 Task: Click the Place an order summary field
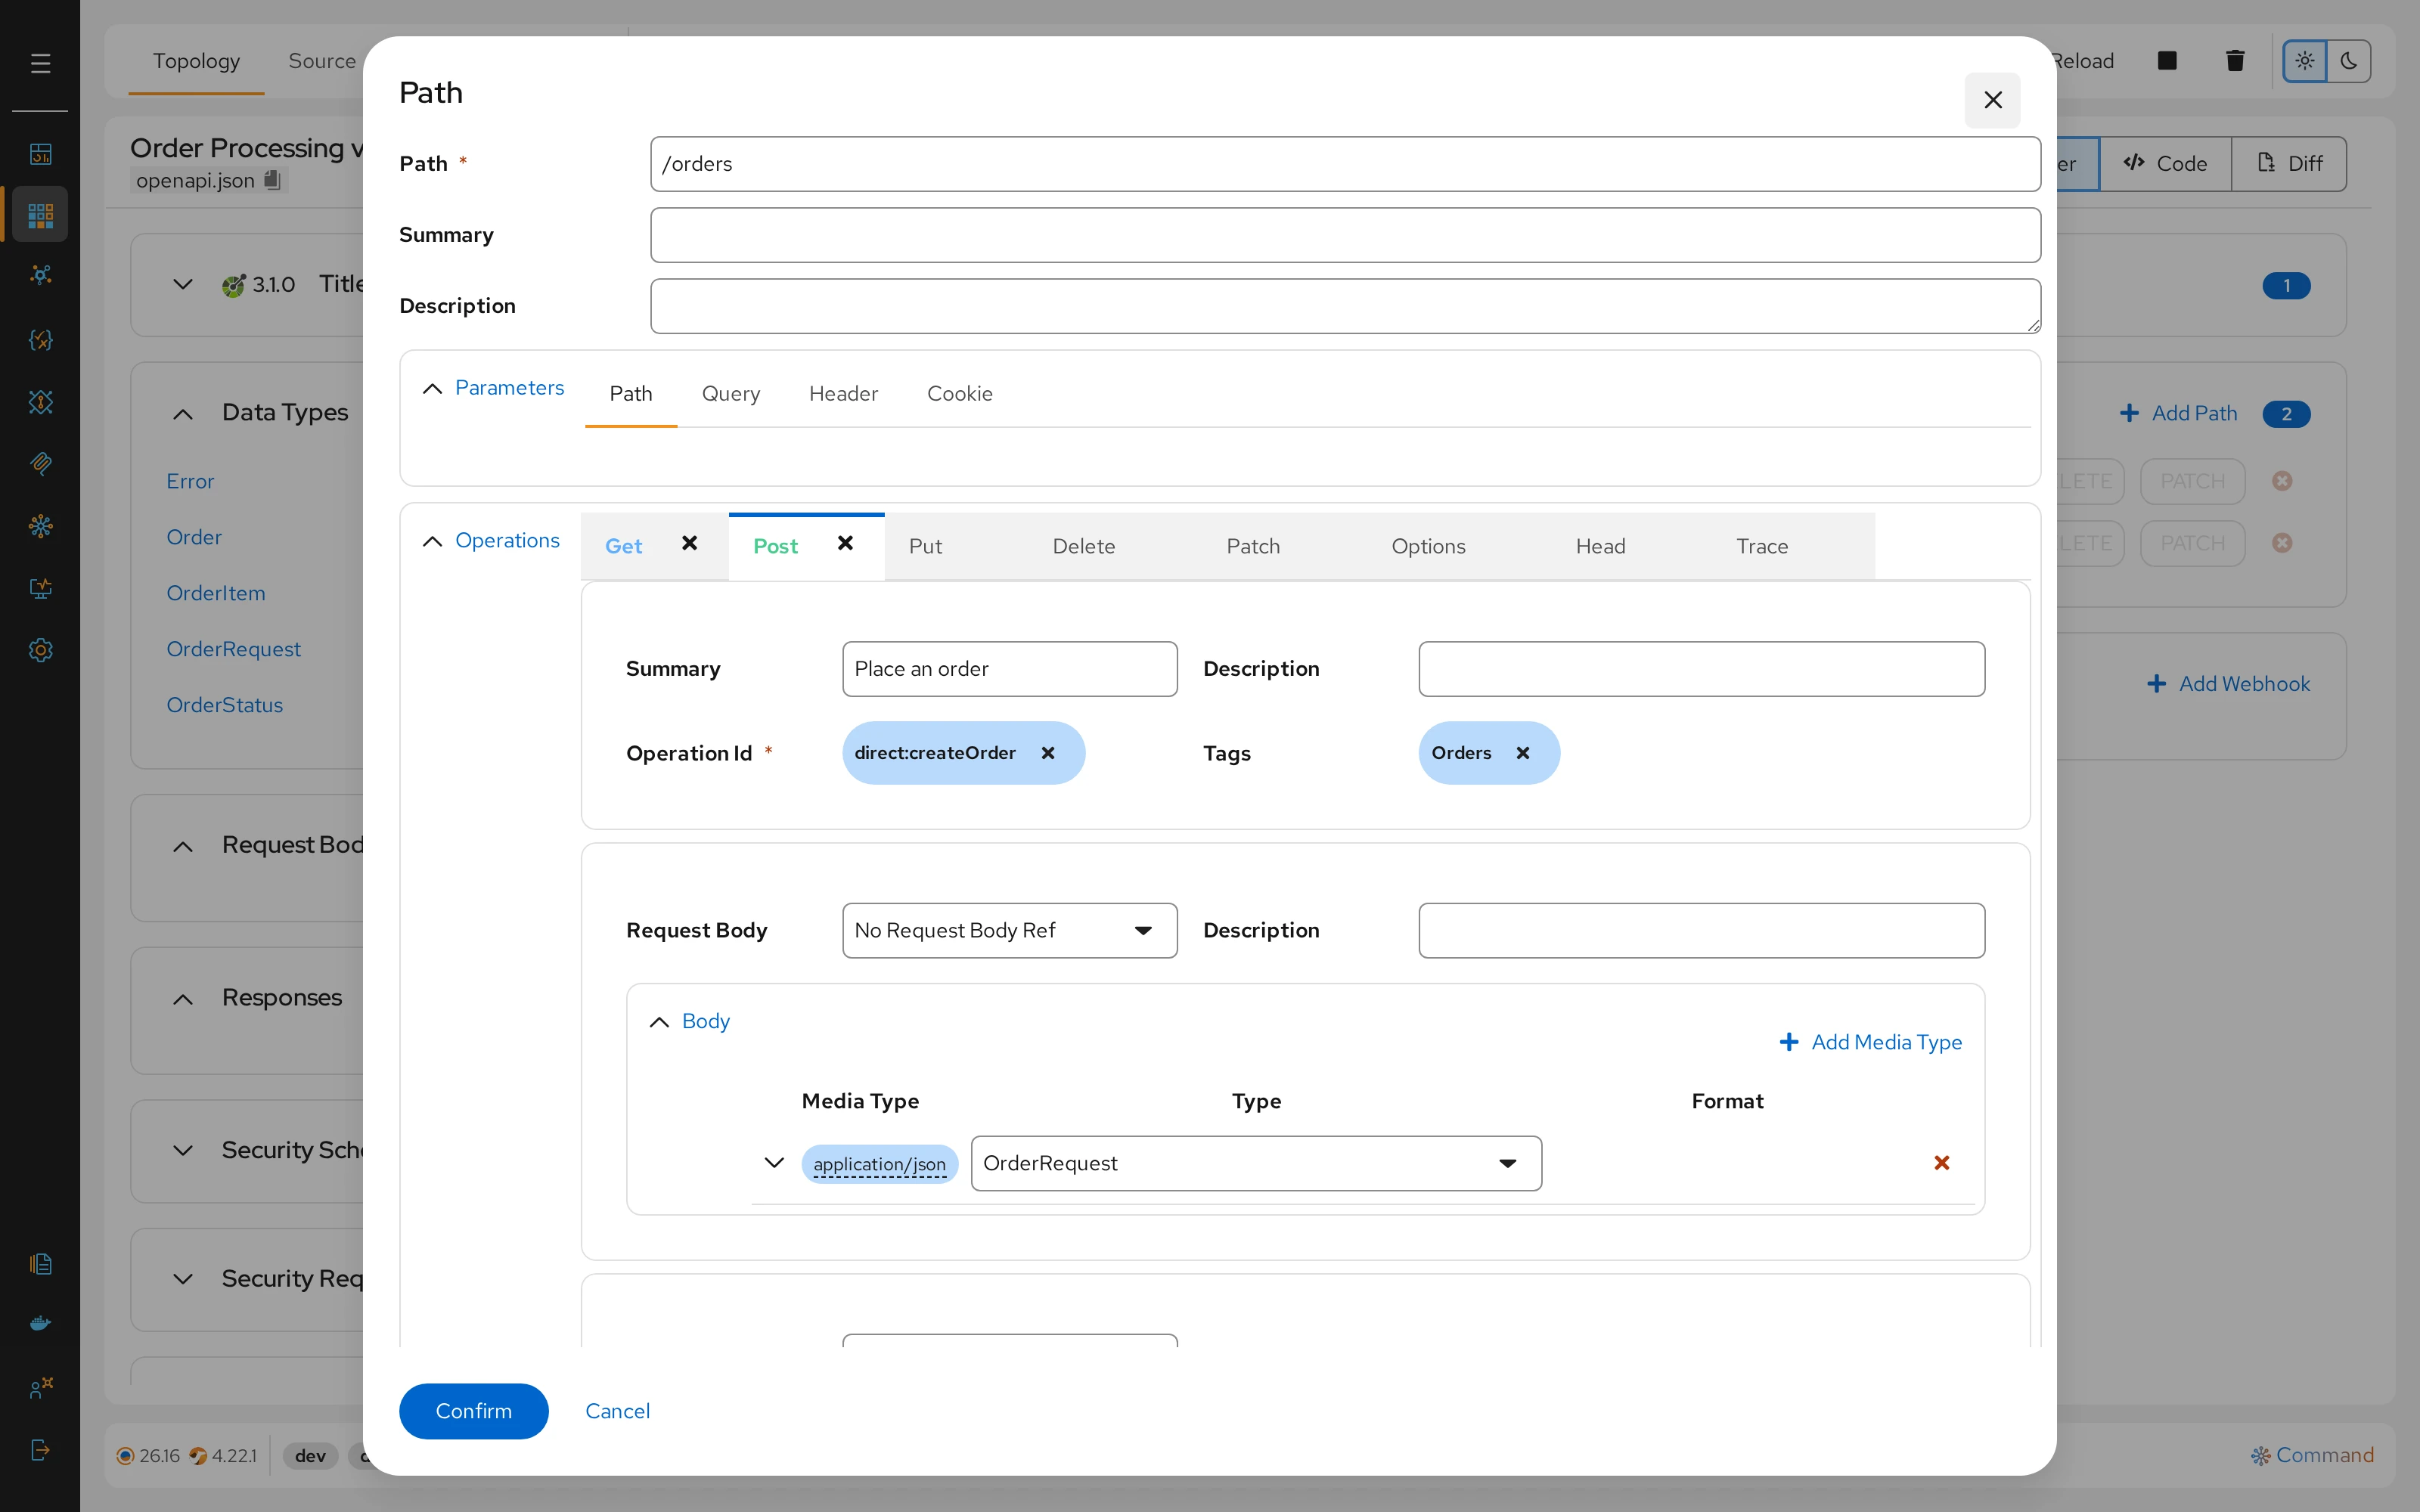[x=1010, y=669]
